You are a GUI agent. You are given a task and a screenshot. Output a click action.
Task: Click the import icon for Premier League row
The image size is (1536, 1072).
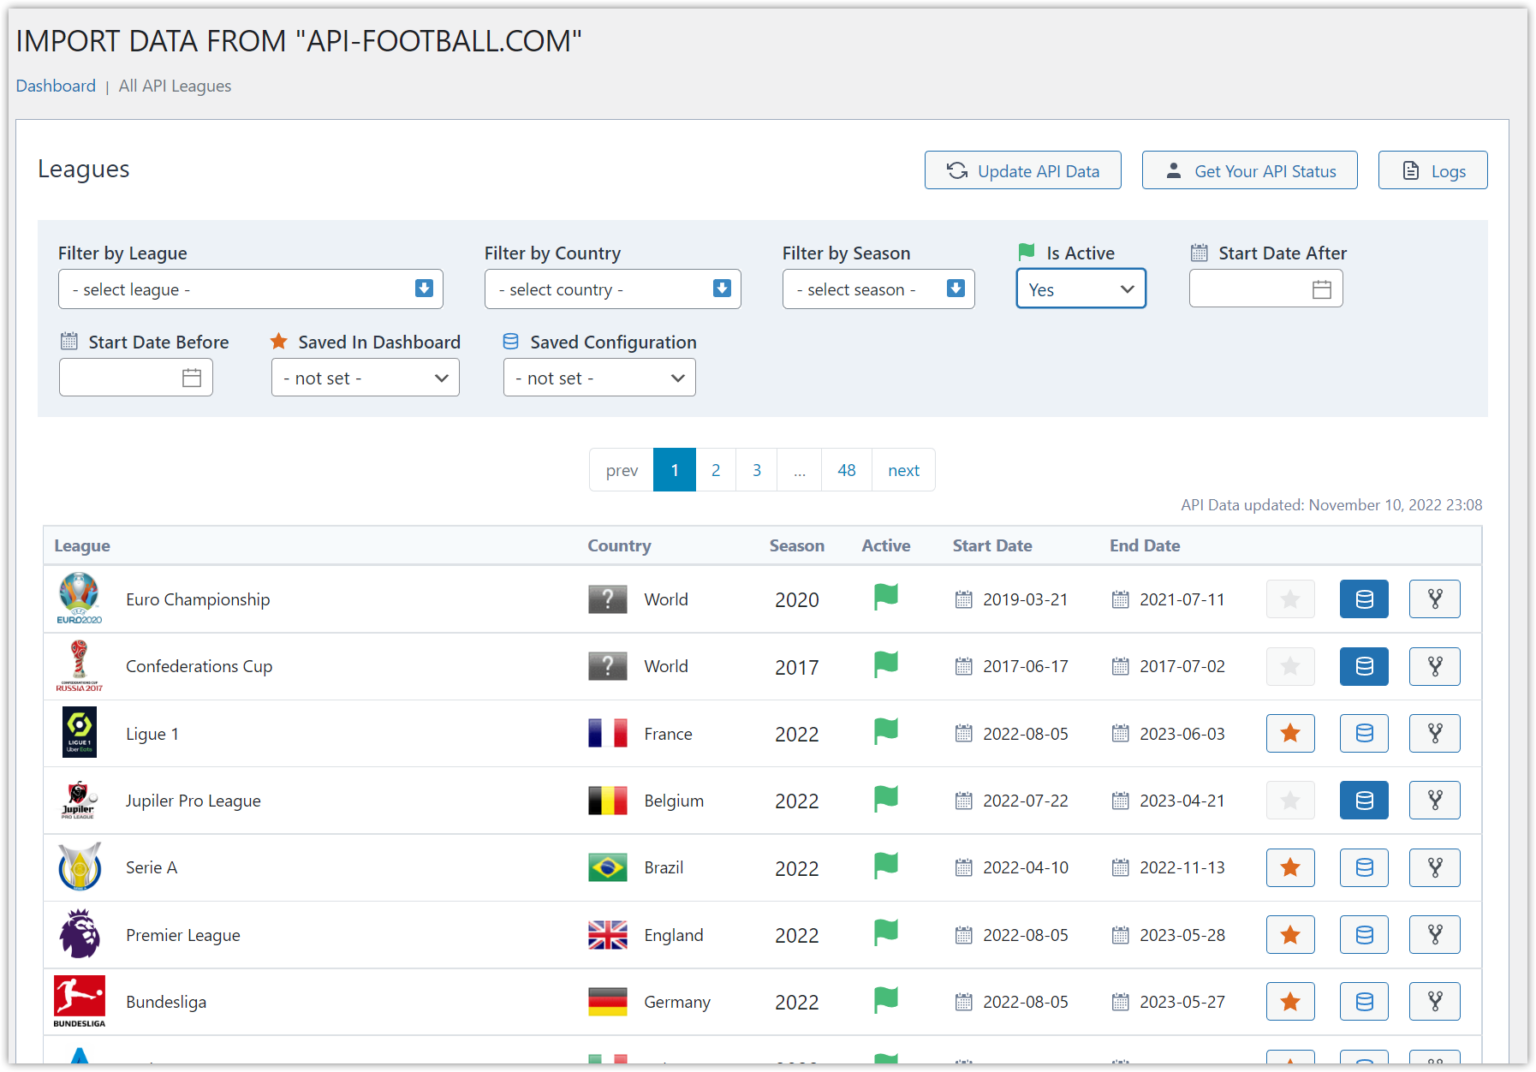1435,934
